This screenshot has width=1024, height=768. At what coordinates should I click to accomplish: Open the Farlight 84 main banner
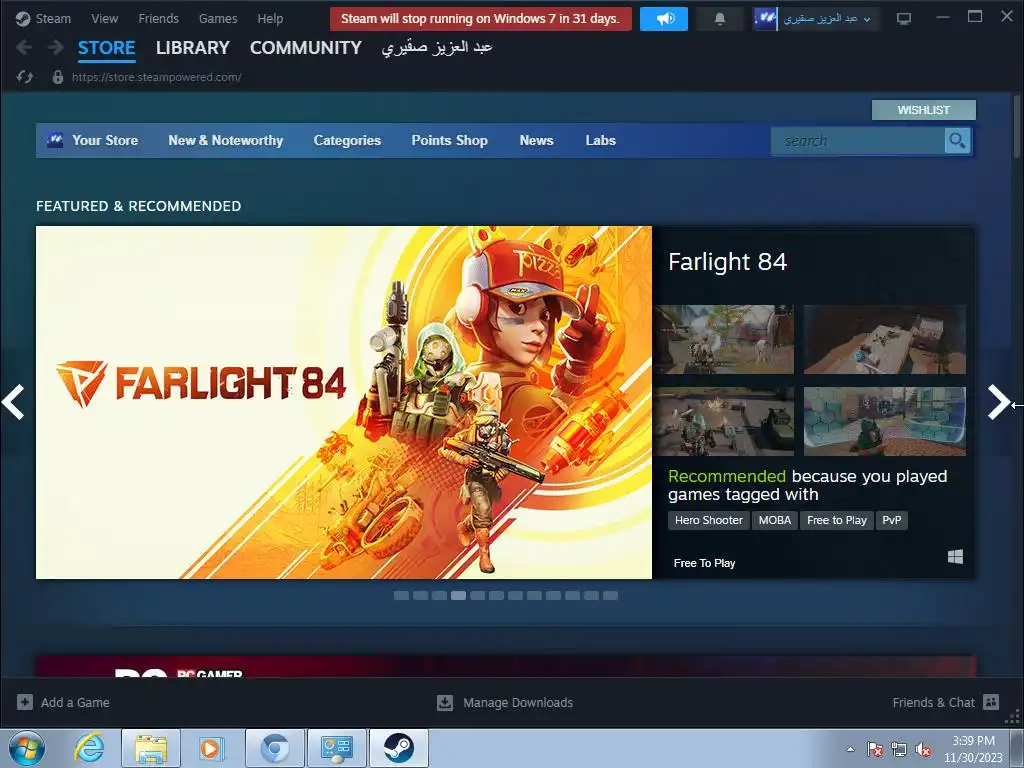pyautogui.click(x=344, y=402)
